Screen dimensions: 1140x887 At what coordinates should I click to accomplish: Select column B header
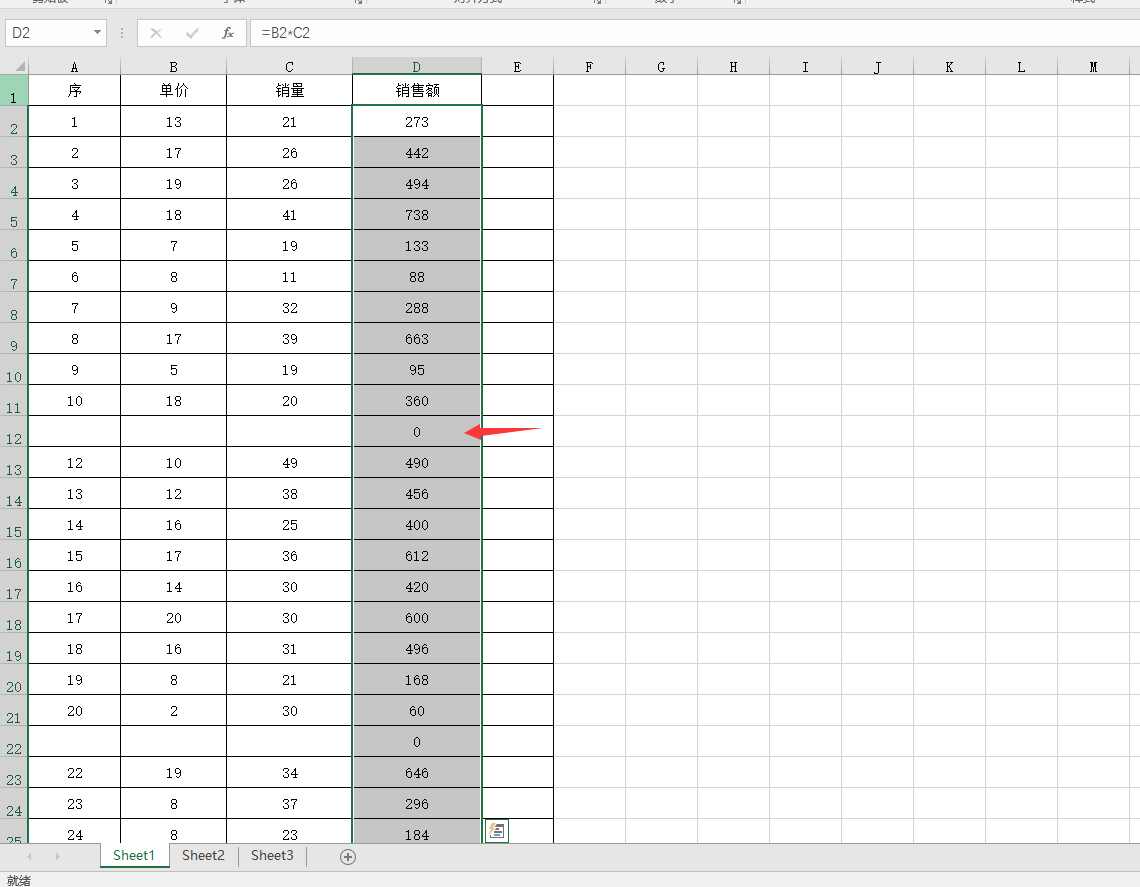tap(174, 67)
